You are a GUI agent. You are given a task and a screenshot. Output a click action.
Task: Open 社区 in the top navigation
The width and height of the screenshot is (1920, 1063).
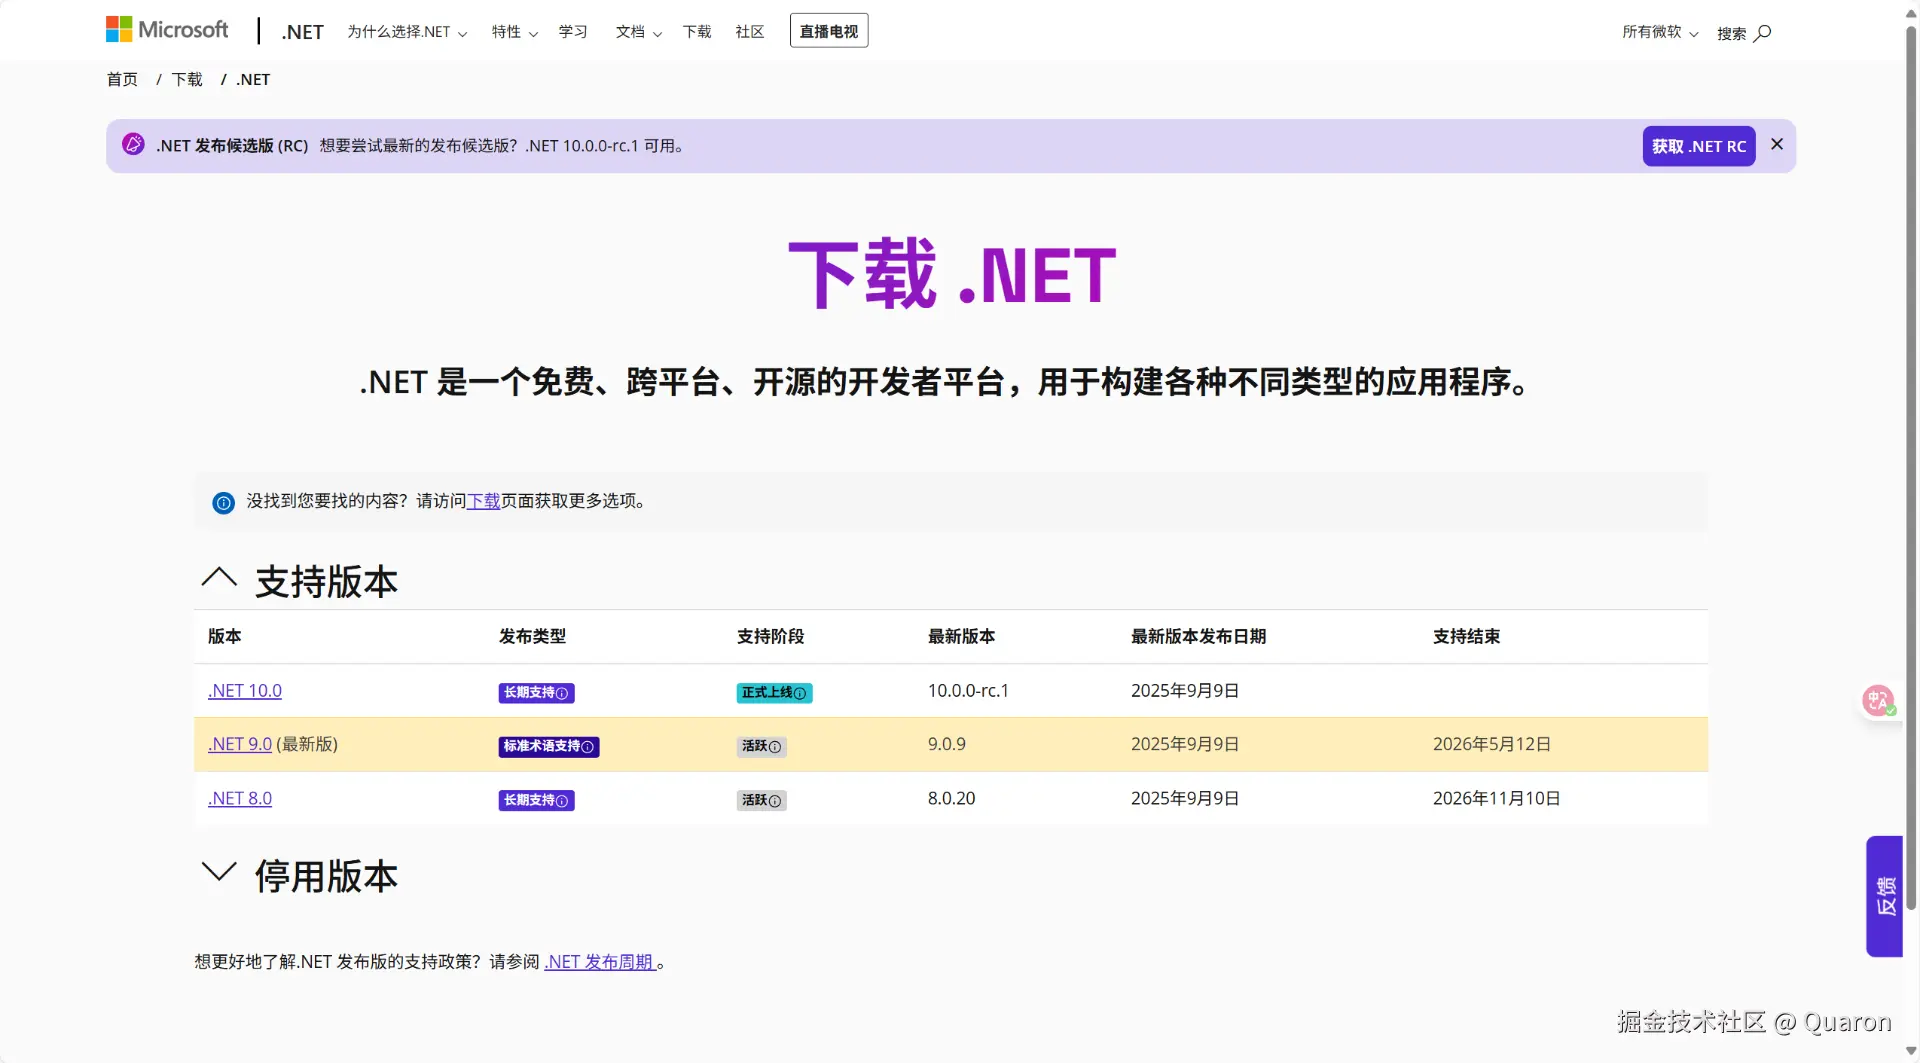[750, 32]
